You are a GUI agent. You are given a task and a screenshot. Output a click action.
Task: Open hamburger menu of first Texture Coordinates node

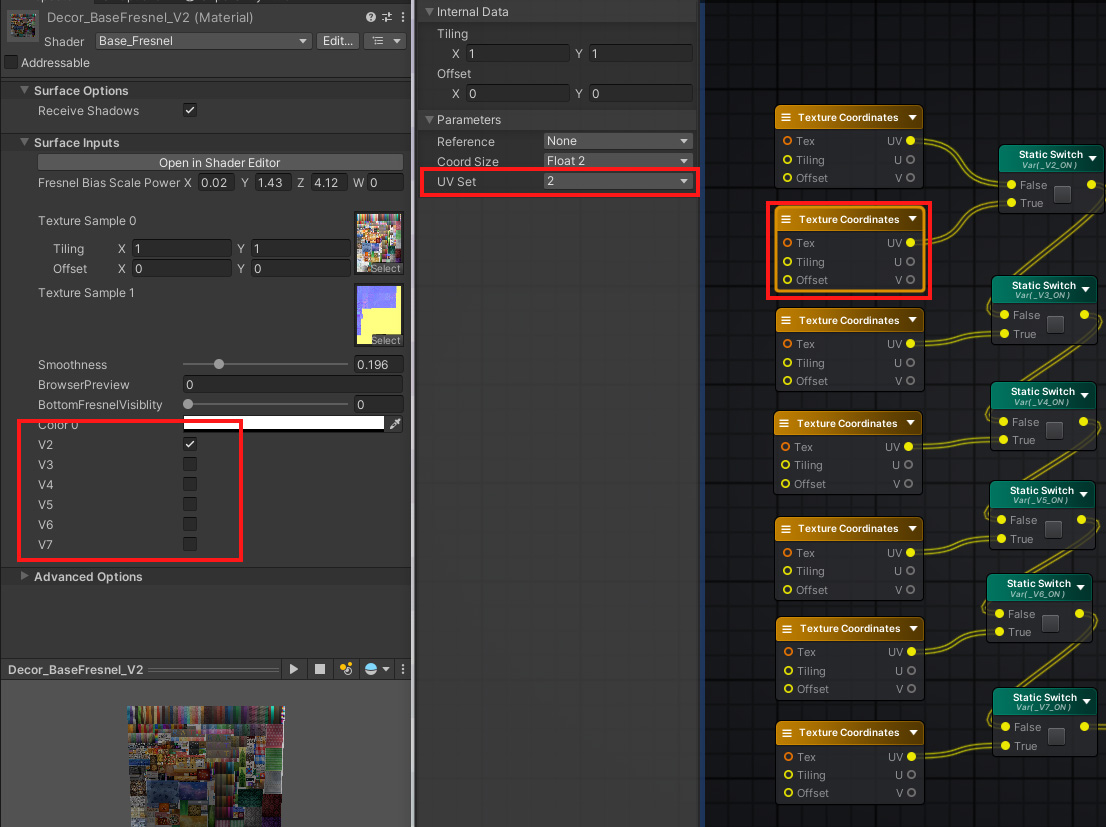(785, 118)
